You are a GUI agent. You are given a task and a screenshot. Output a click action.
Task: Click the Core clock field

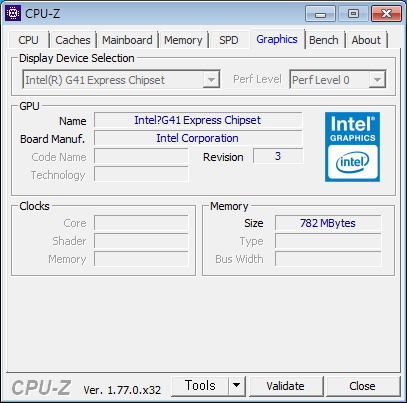click(141, 223)
